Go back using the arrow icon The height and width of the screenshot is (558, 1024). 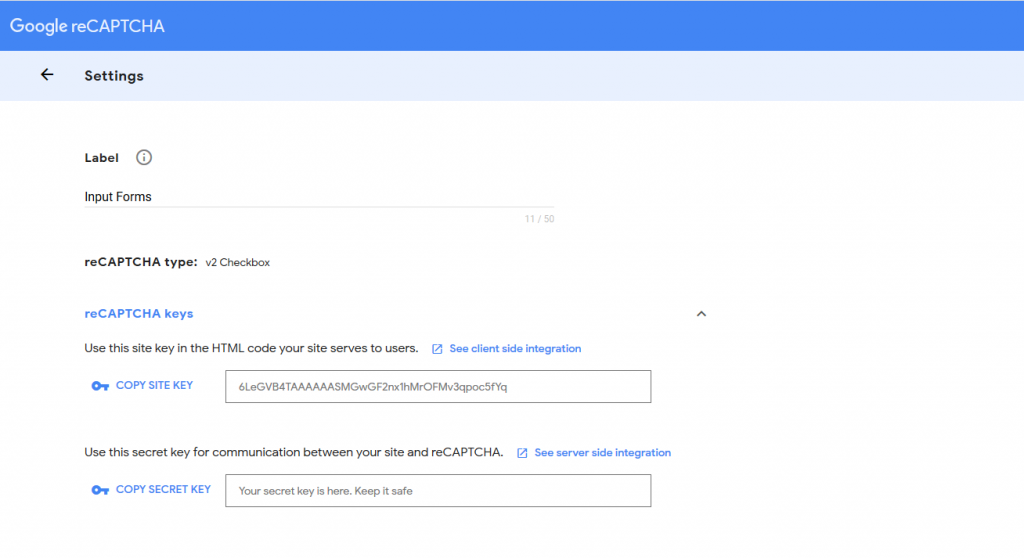click(x=47, y=75)
